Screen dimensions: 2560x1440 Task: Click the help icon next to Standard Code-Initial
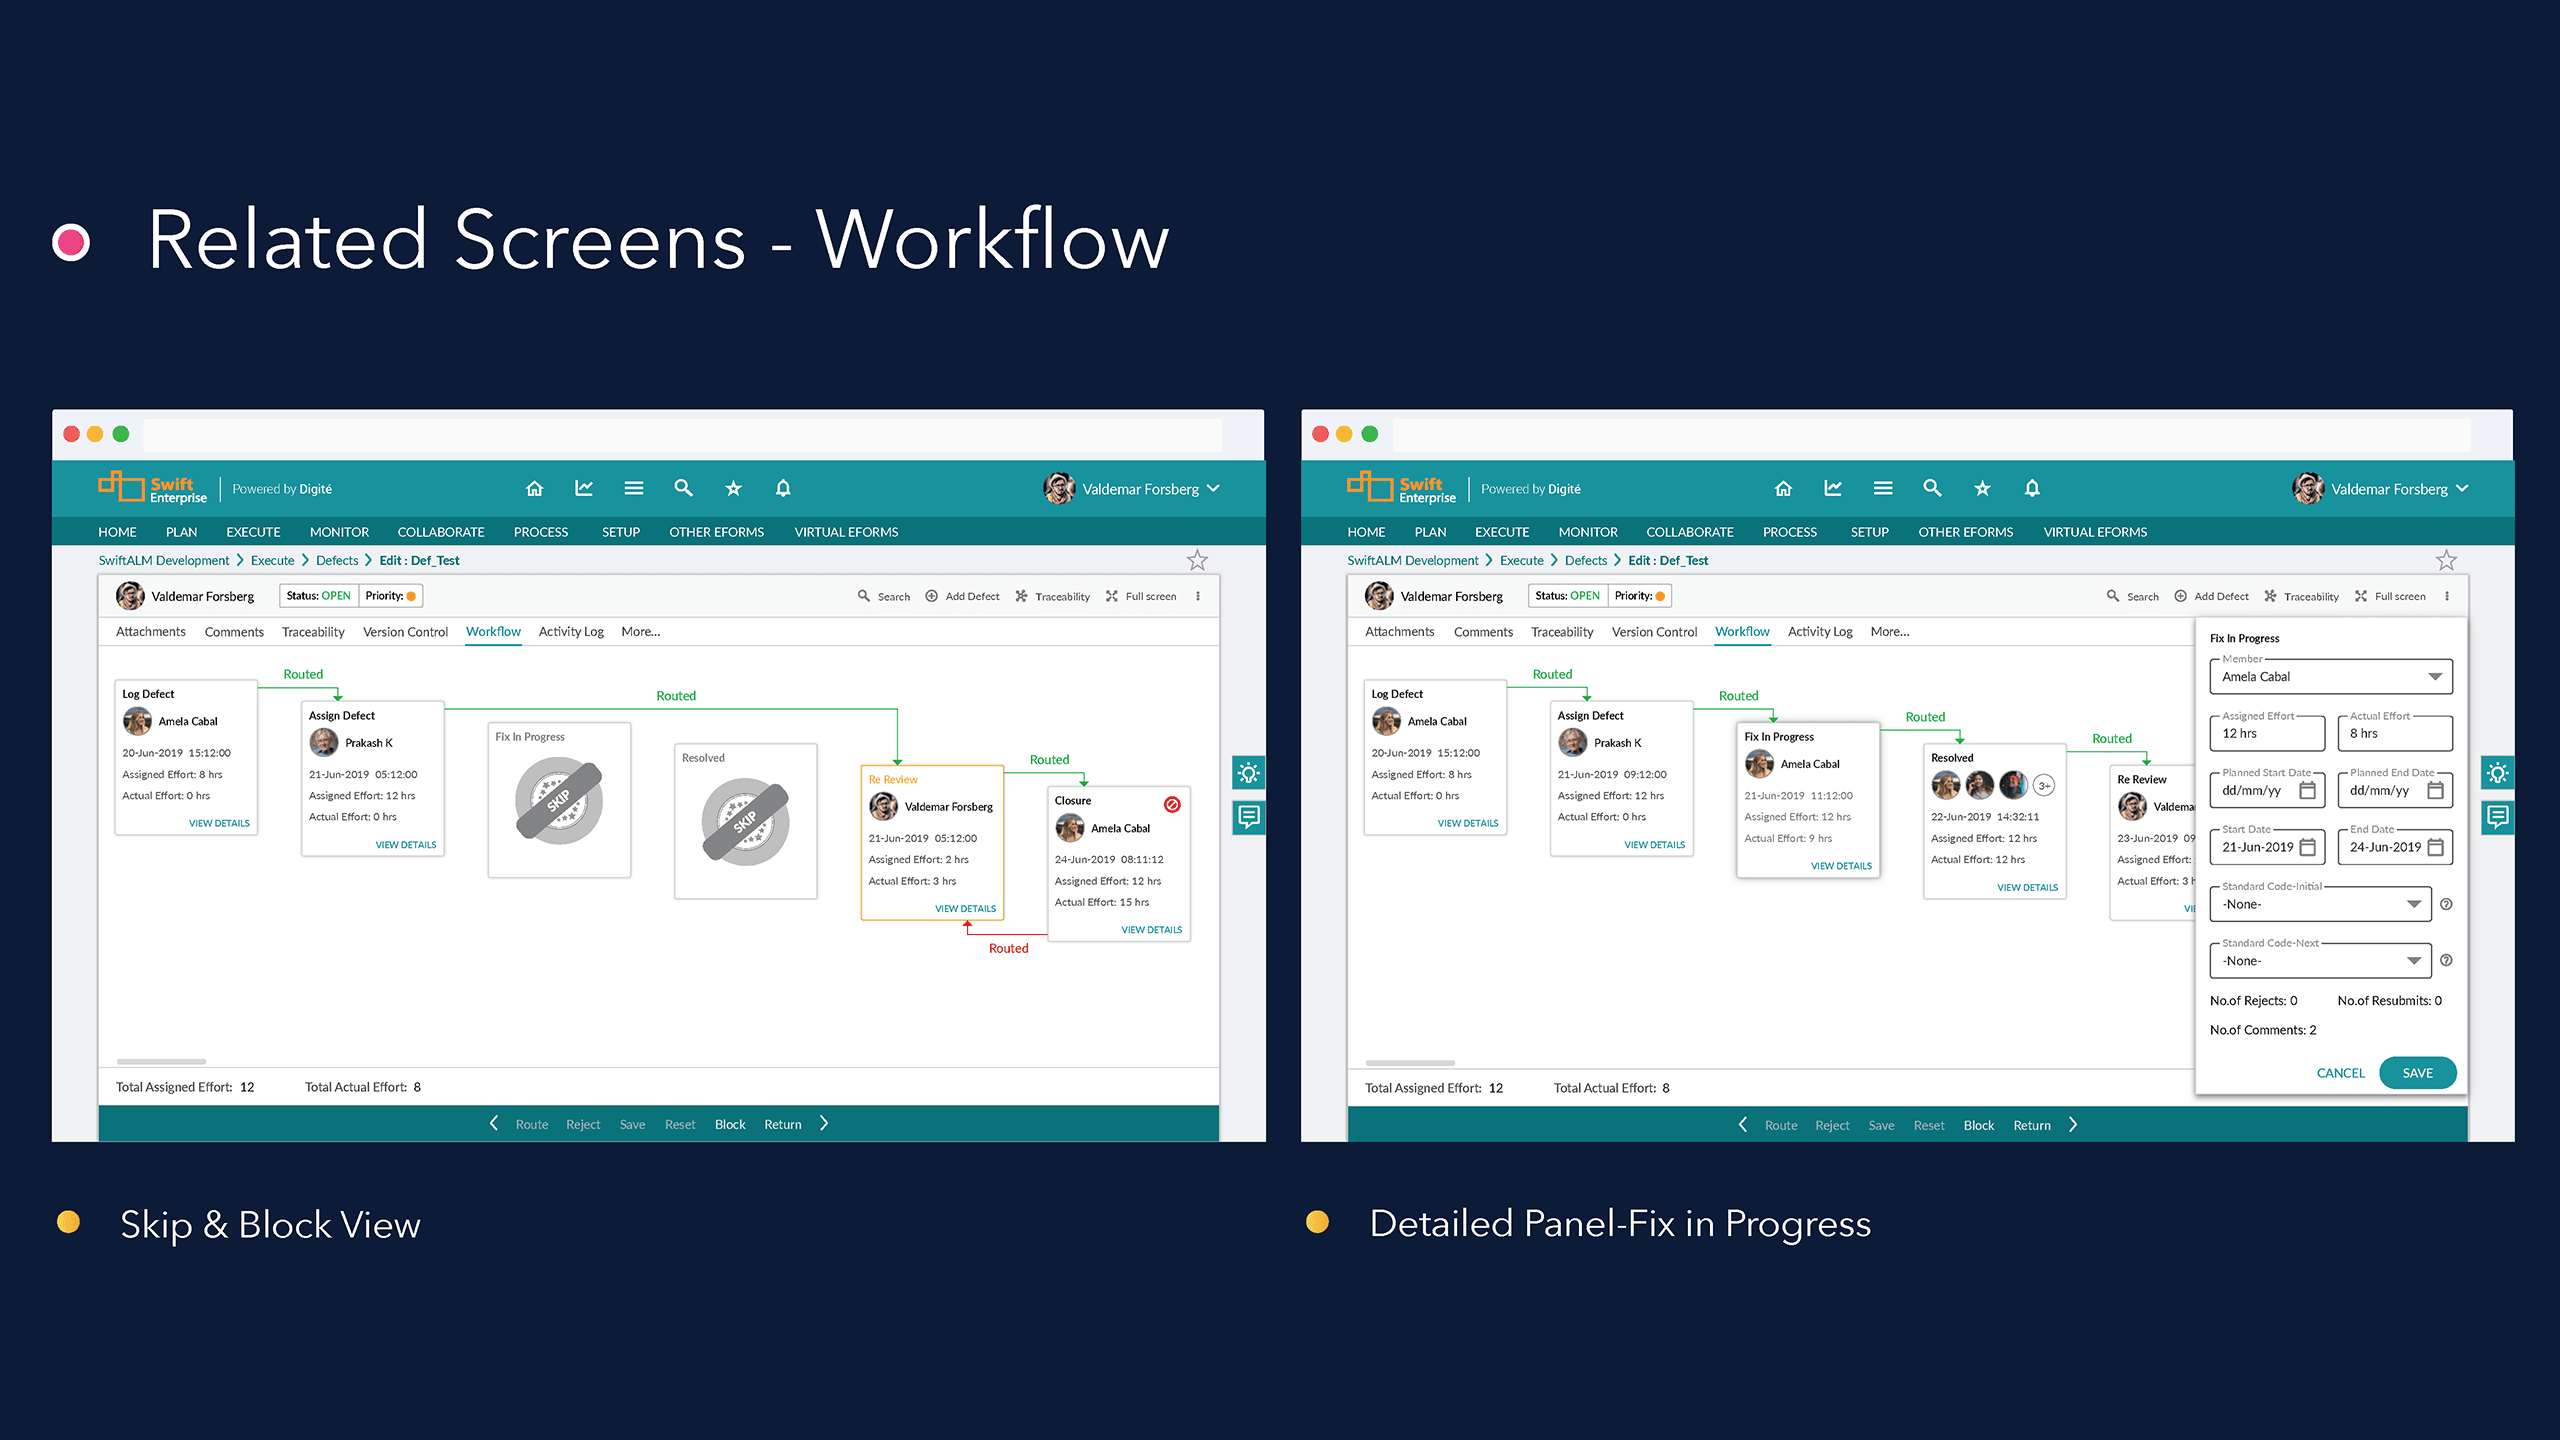[2446, 904]
